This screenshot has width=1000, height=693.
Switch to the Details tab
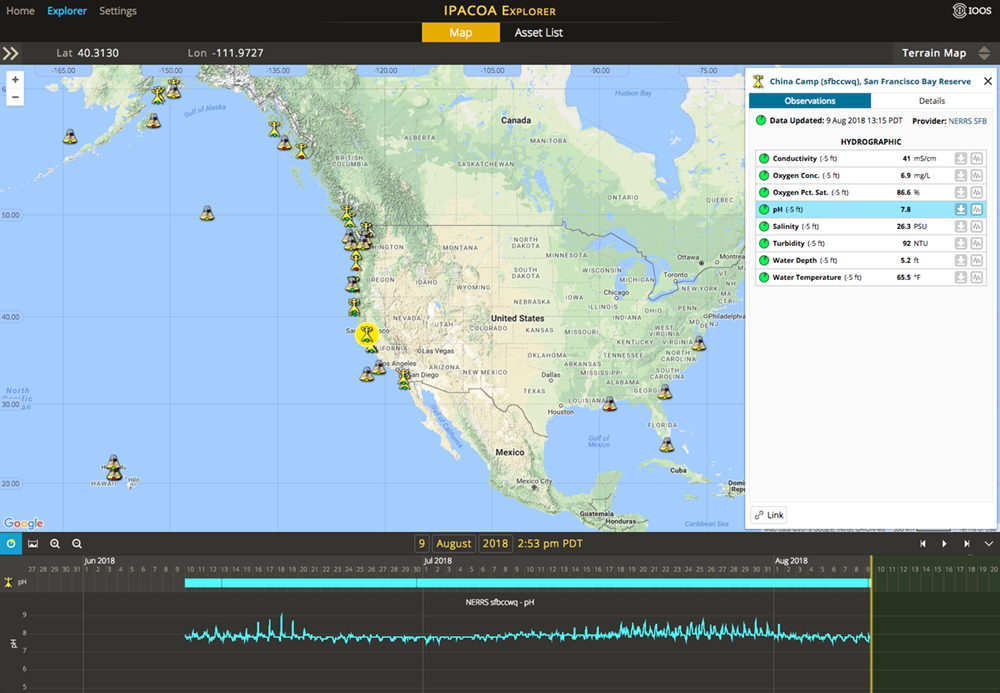(931, 101)
